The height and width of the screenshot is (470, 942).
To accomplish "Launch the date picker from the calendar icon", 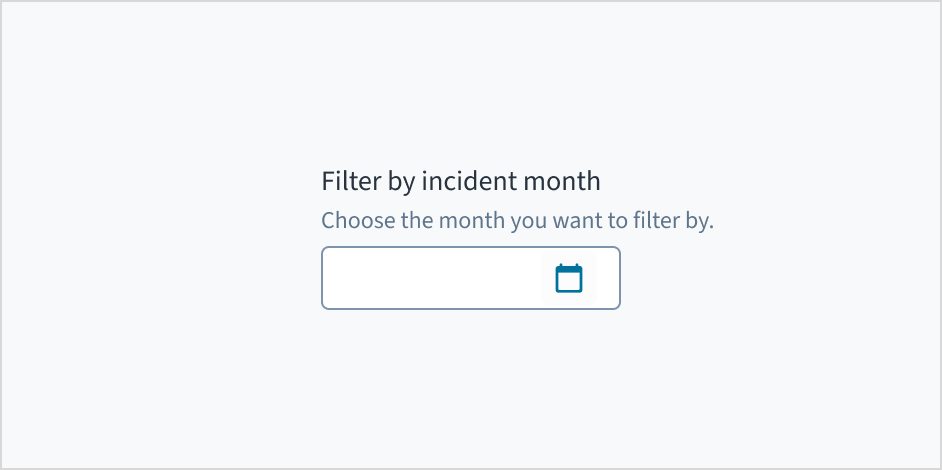I will pyautogui.click(x=569, y=278).
